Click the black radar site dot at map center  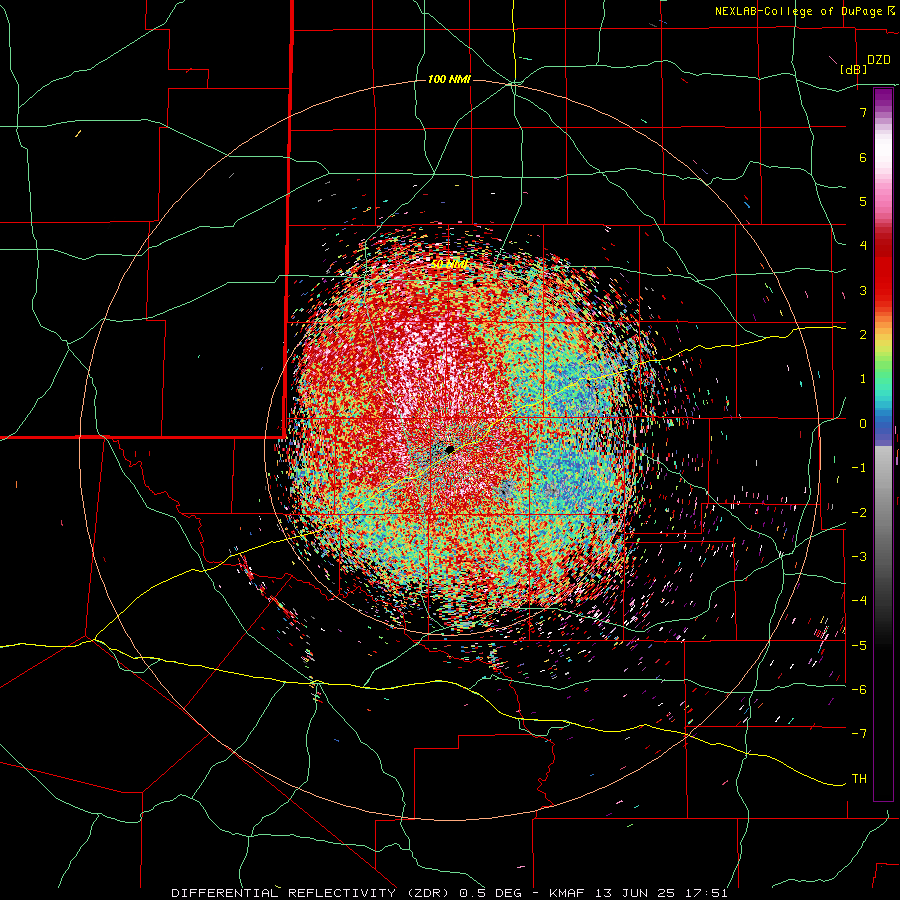point(450,449)
